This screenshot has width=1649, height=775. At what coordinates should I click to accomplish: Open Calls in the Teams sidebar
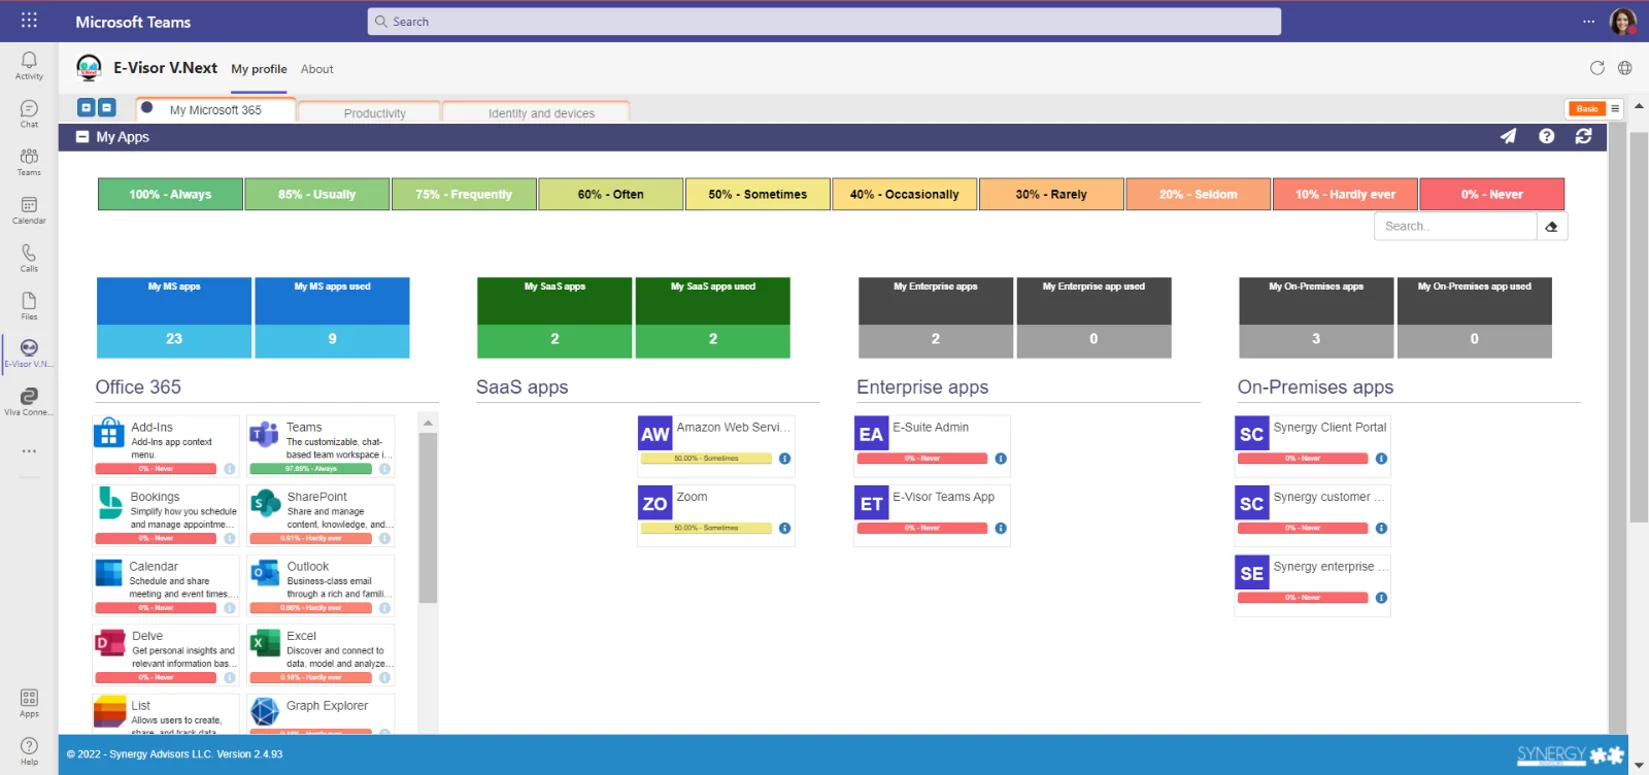(x=29, y=258)
